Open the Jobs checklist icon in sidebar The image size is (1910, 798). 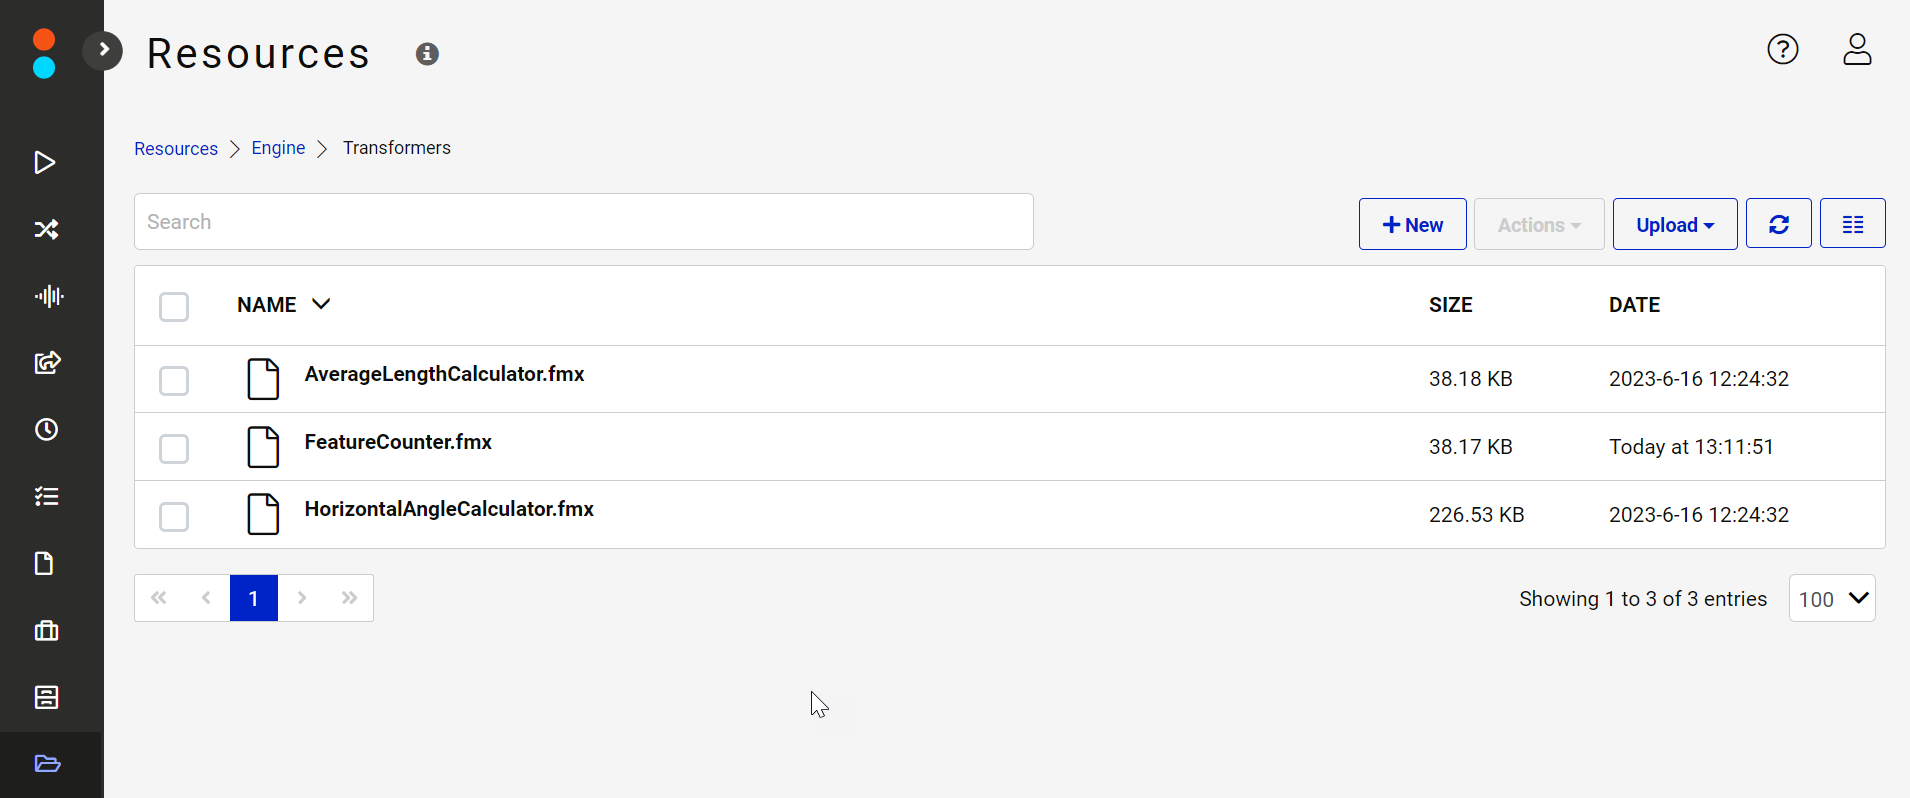click(46, 496)
